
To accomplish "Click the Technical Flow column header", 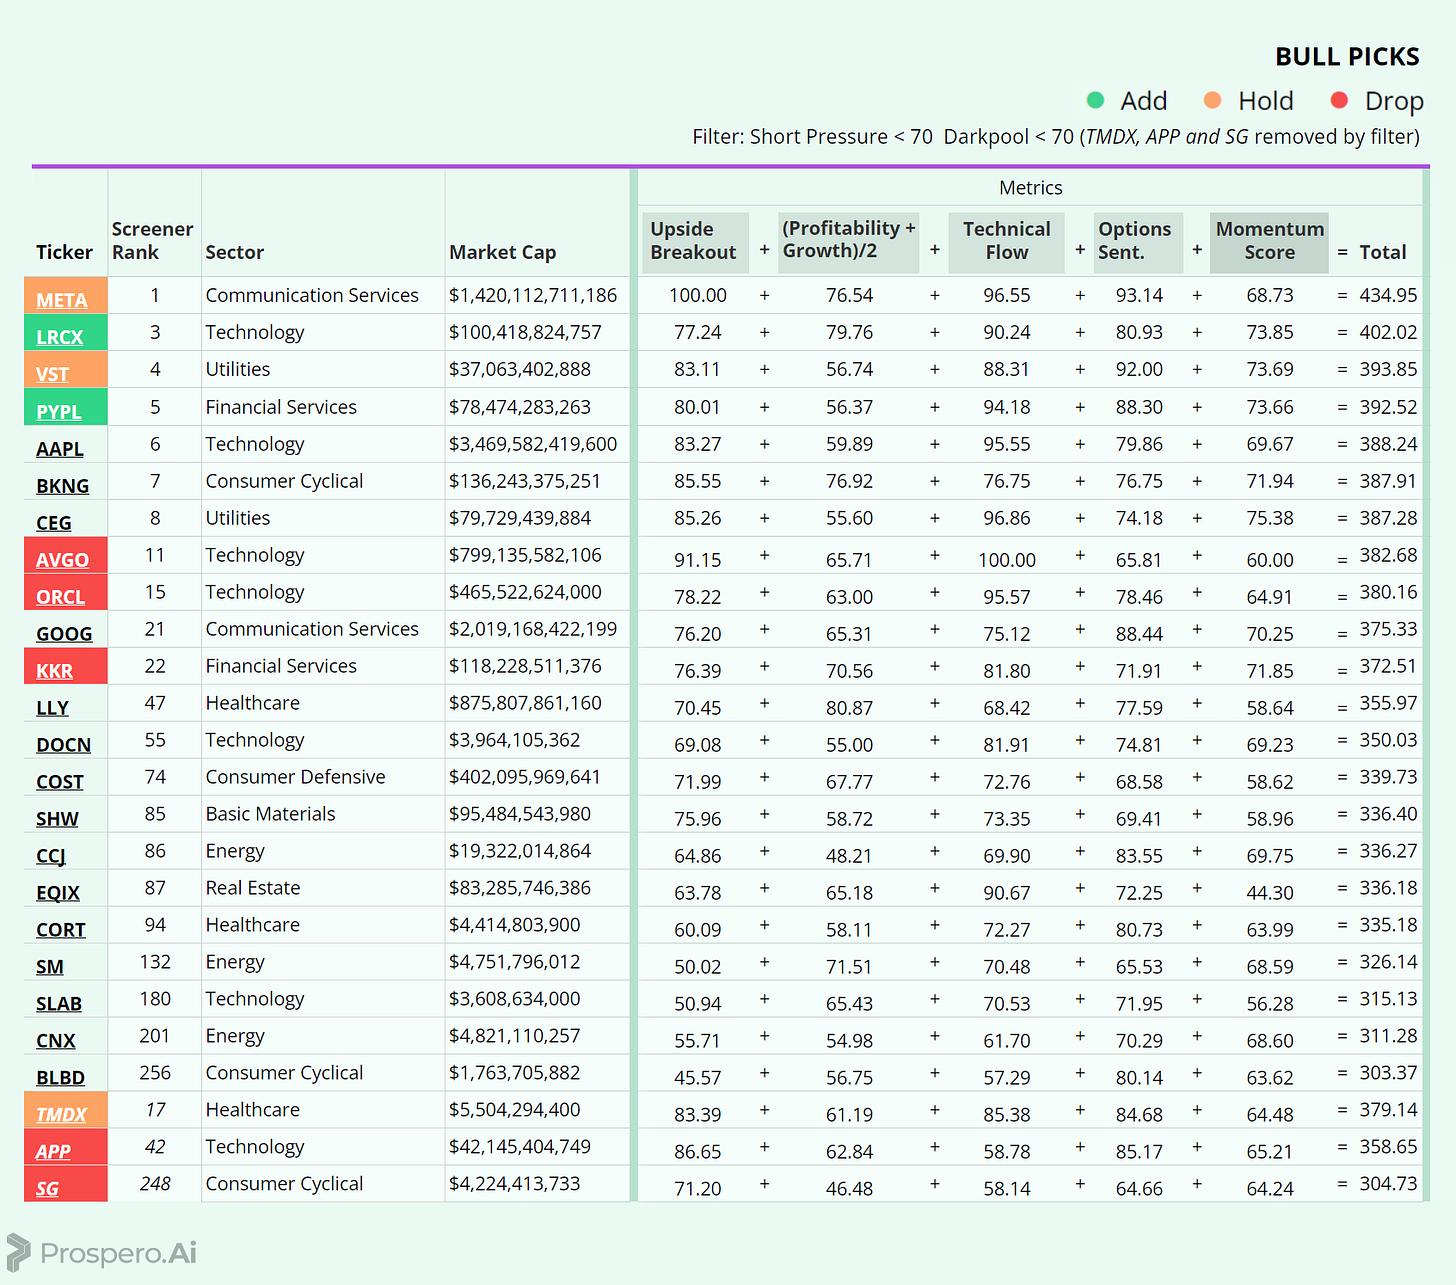I will [x=1006, y=241].
